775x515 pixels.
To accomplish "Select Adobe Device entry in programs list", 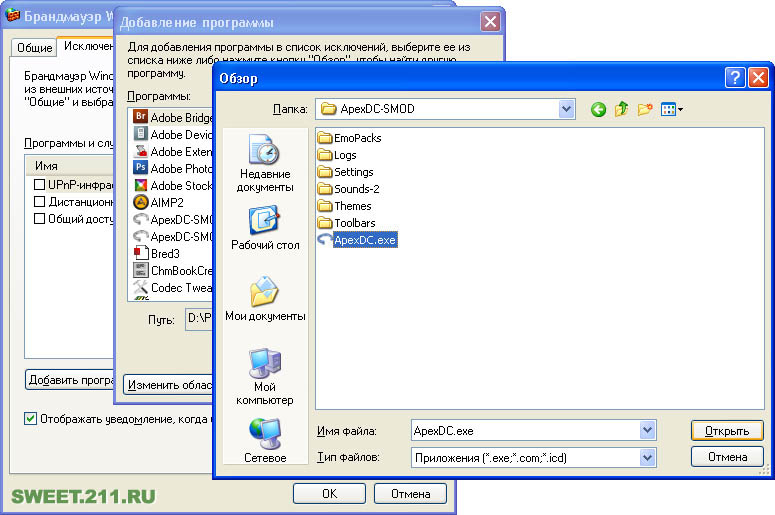I will pyautogui.click(x=172, y=134).
